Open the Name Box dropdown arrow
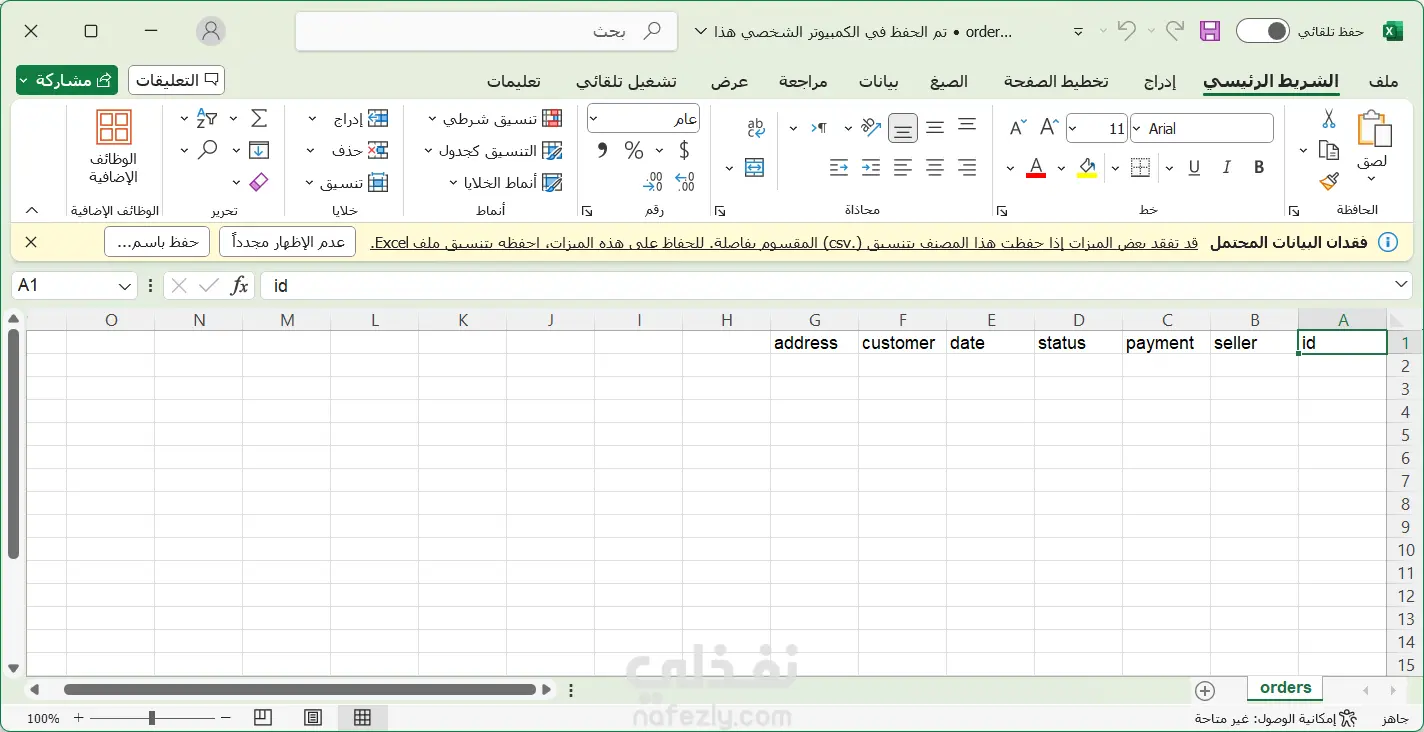This screenshot has height=732, width=1424. (x=125, y=286)
